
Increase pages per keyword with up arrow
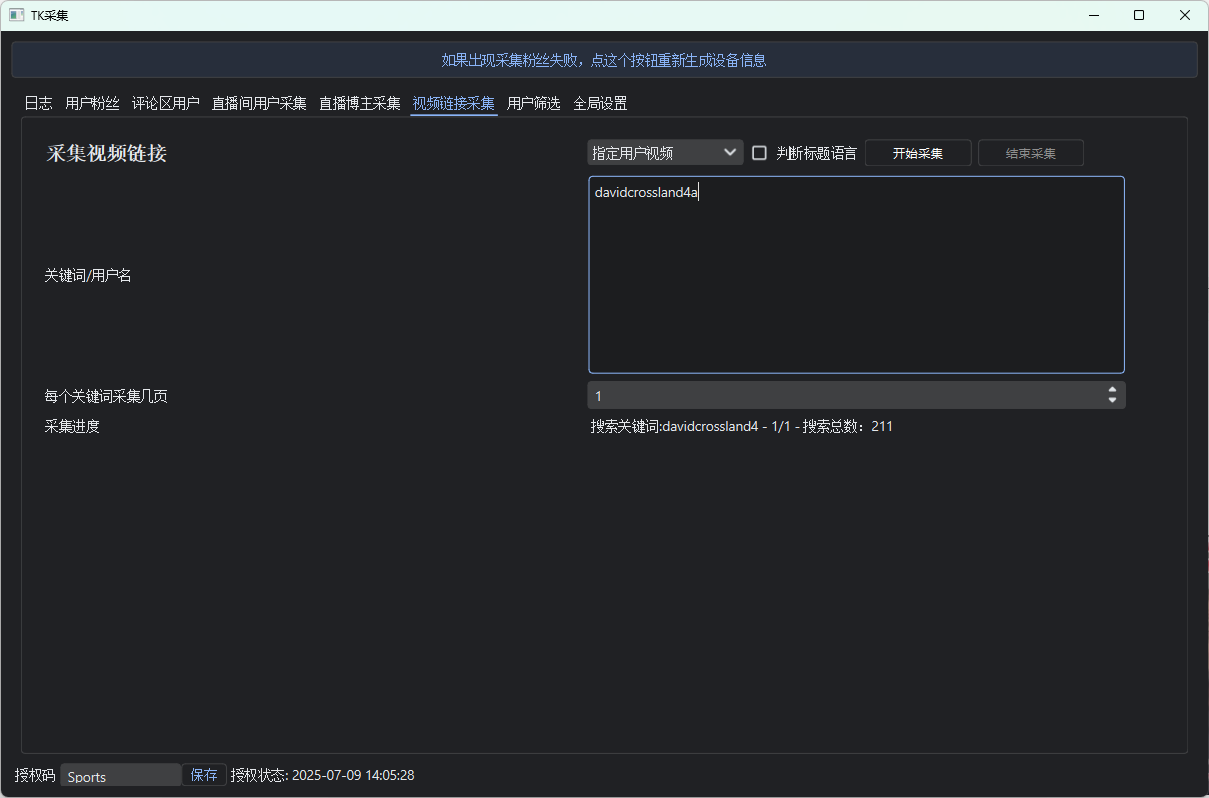pos(1112,390)
